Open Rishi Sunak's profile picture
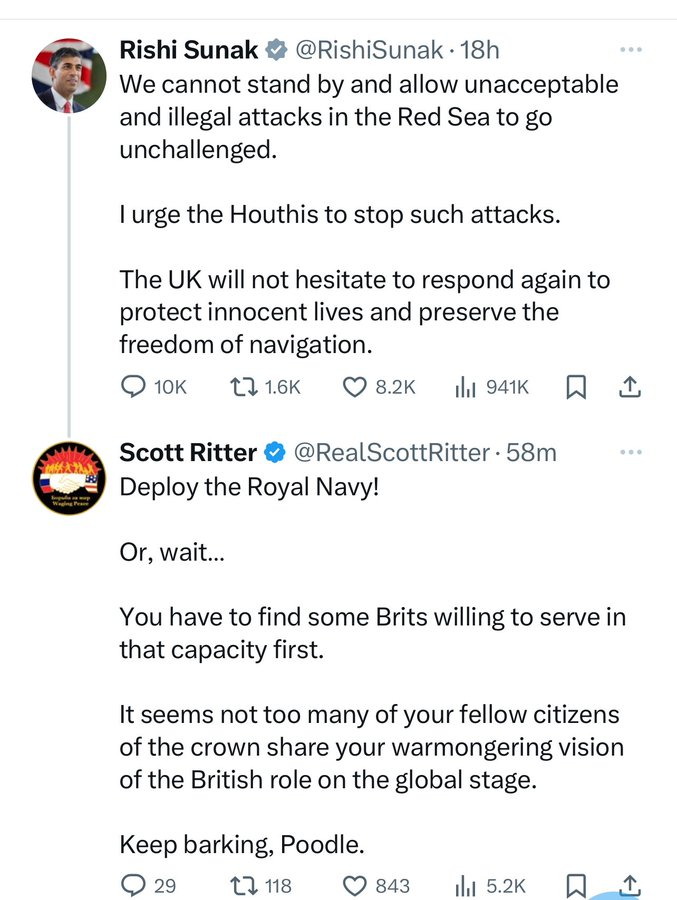The height and width of the screenshot is (900, 677). (69, 76)
